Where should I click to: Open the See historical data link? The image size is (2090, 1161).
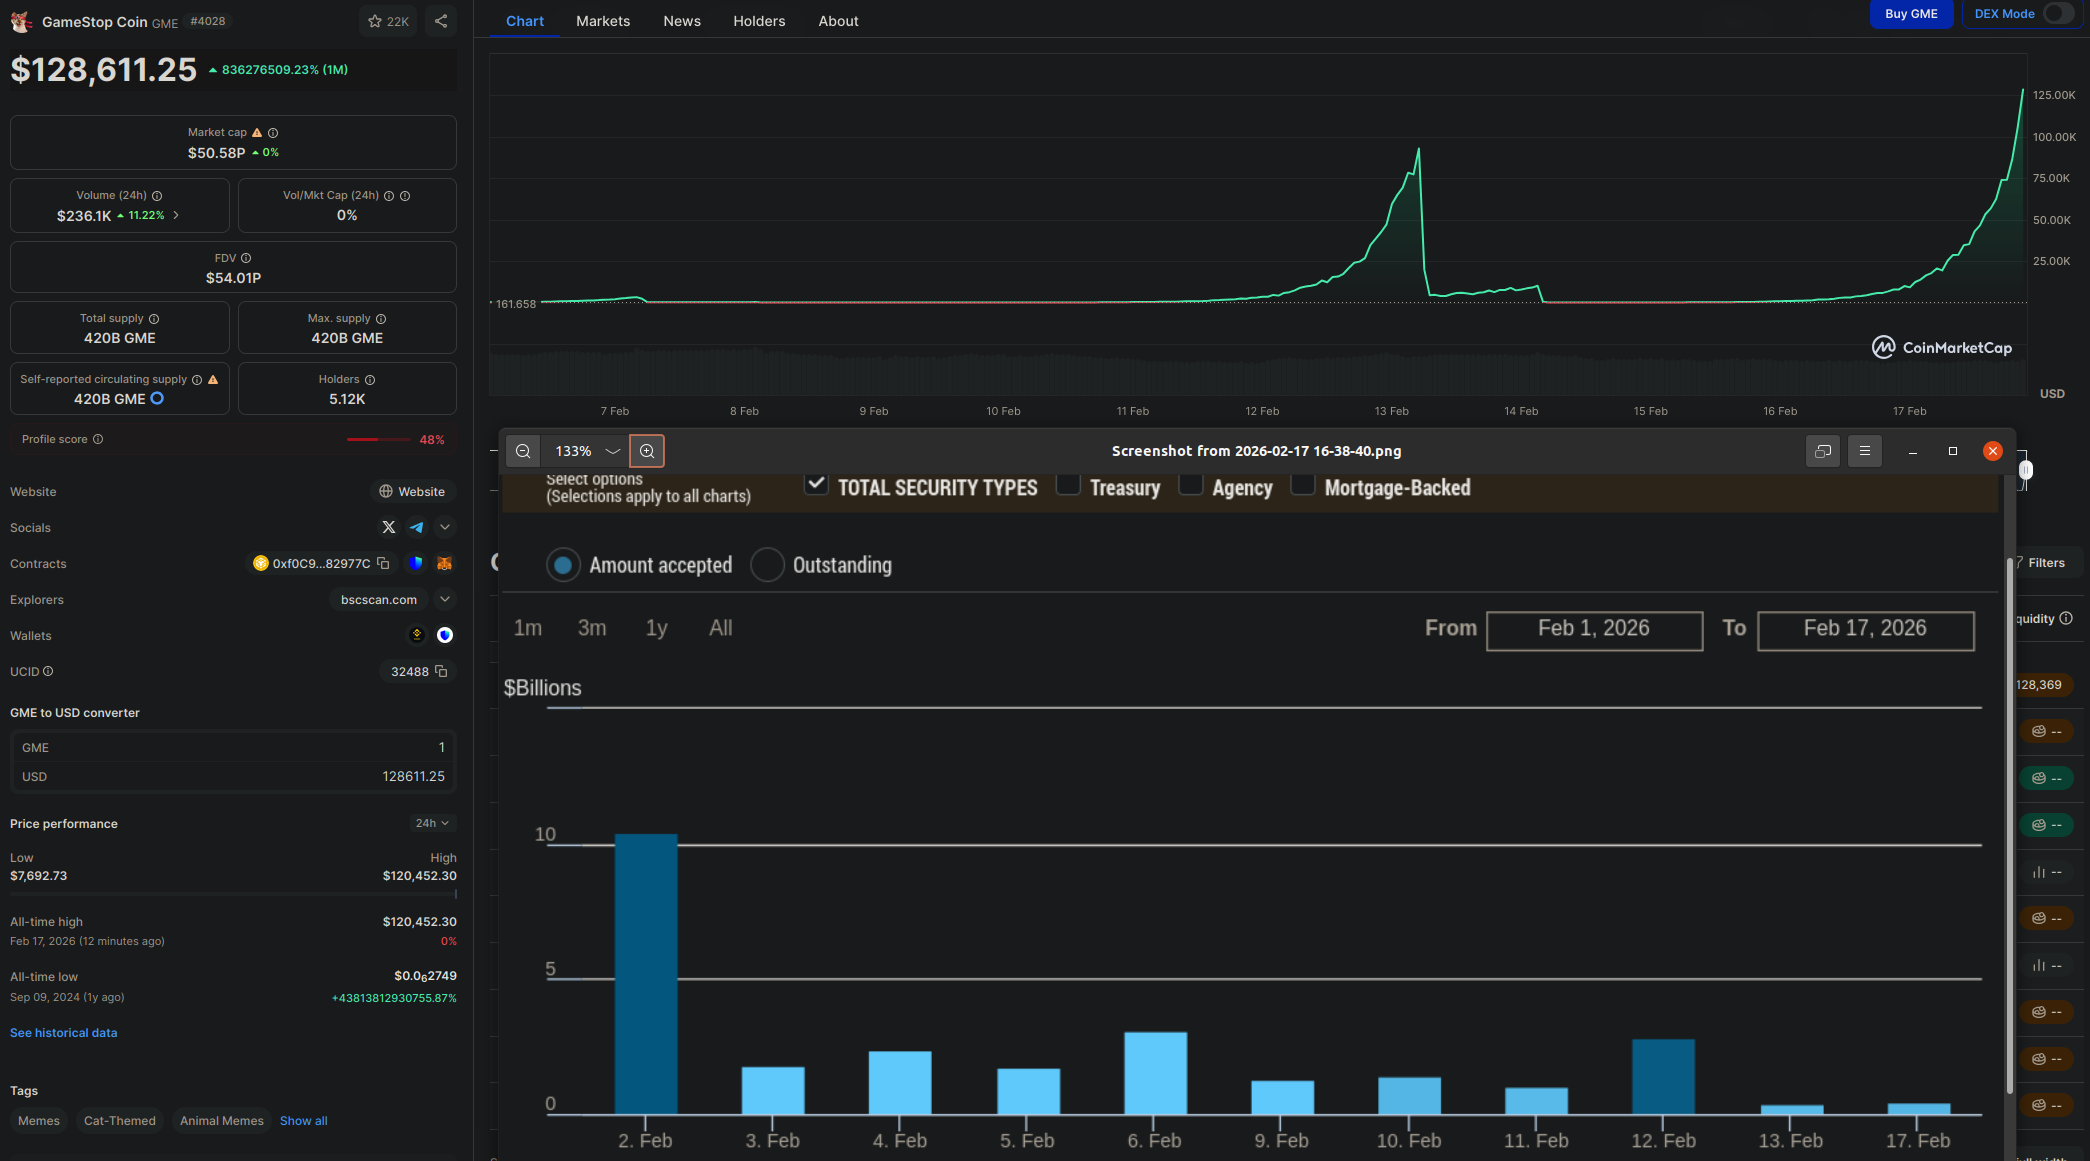point(64,1033)
